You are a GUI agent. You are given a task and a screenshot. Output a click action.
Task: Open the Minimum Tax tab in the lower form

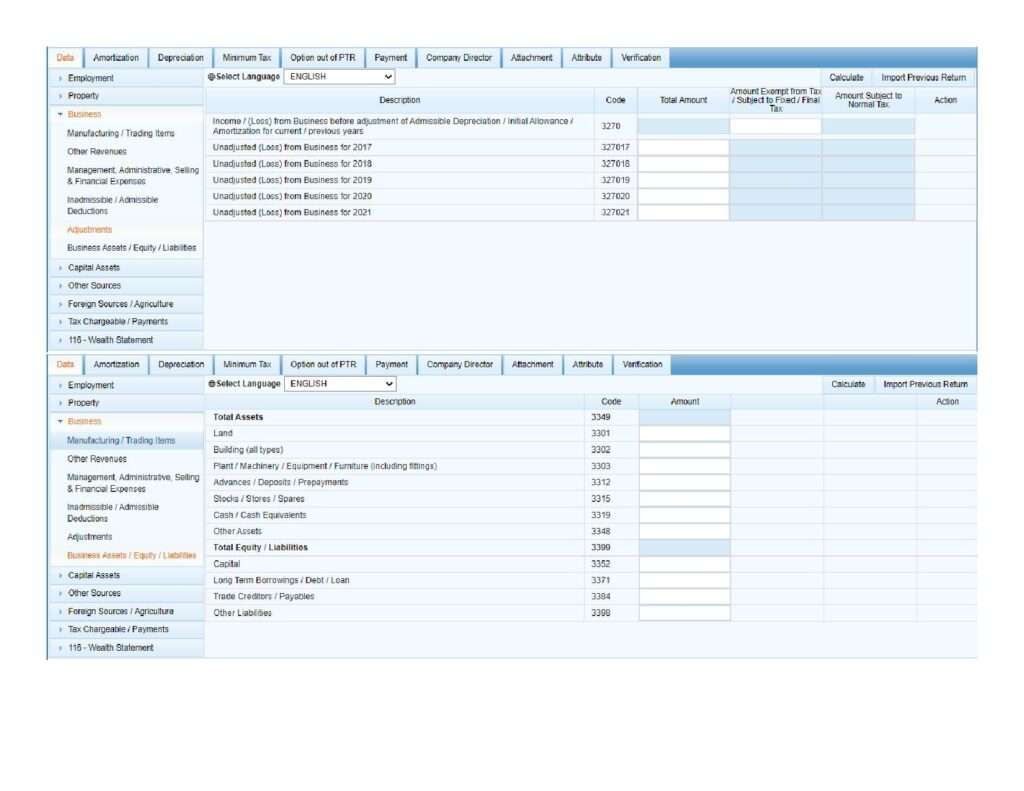point(246,365)
